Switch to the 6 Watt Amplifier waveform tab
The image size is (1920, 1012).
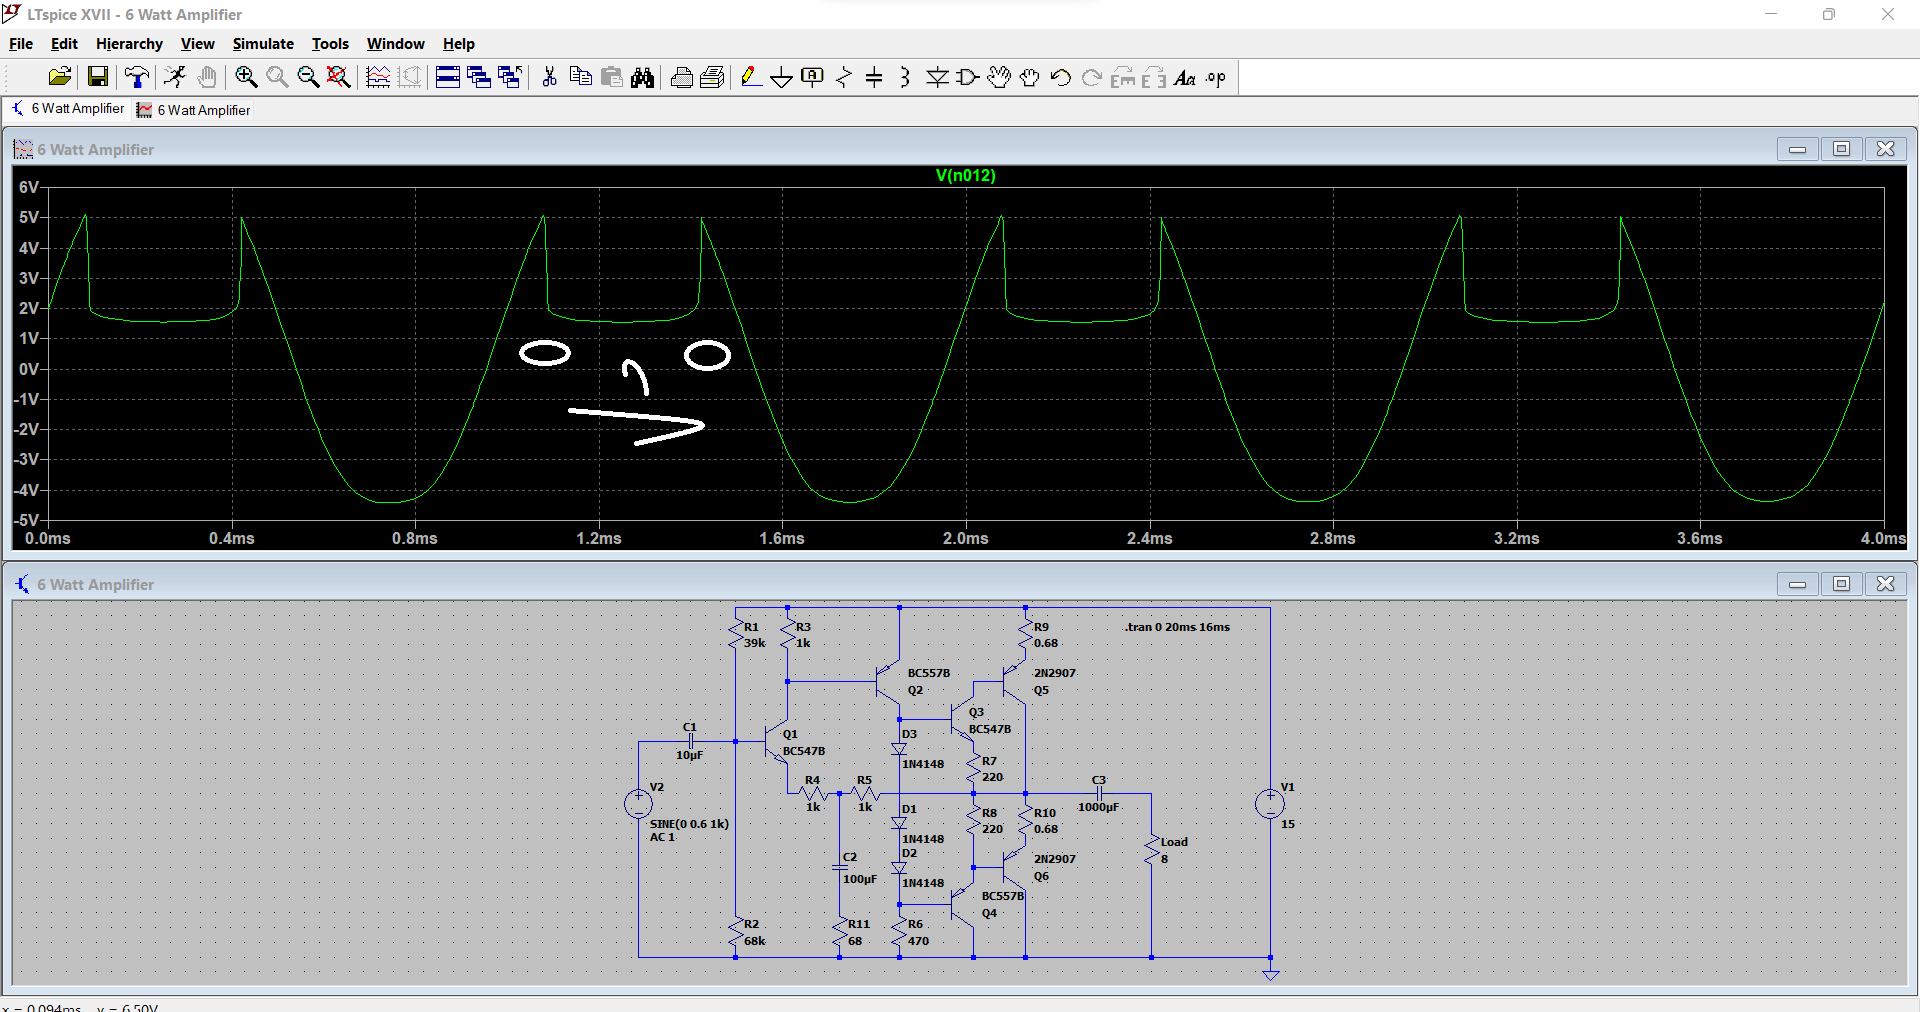(x=194, y=110)
